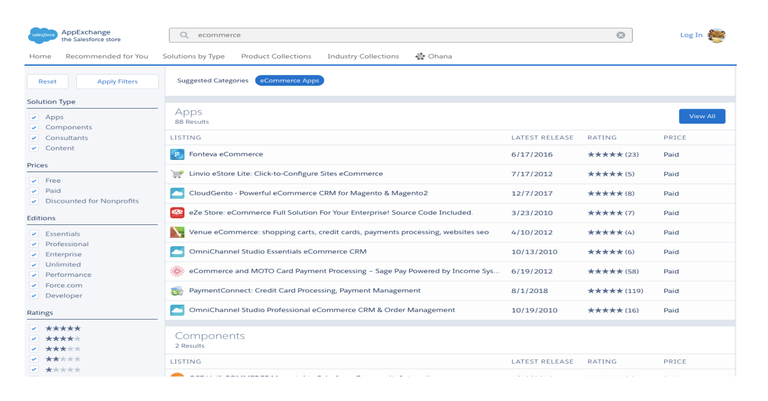Toggle the Paid price checkbox

coord(34,191)
